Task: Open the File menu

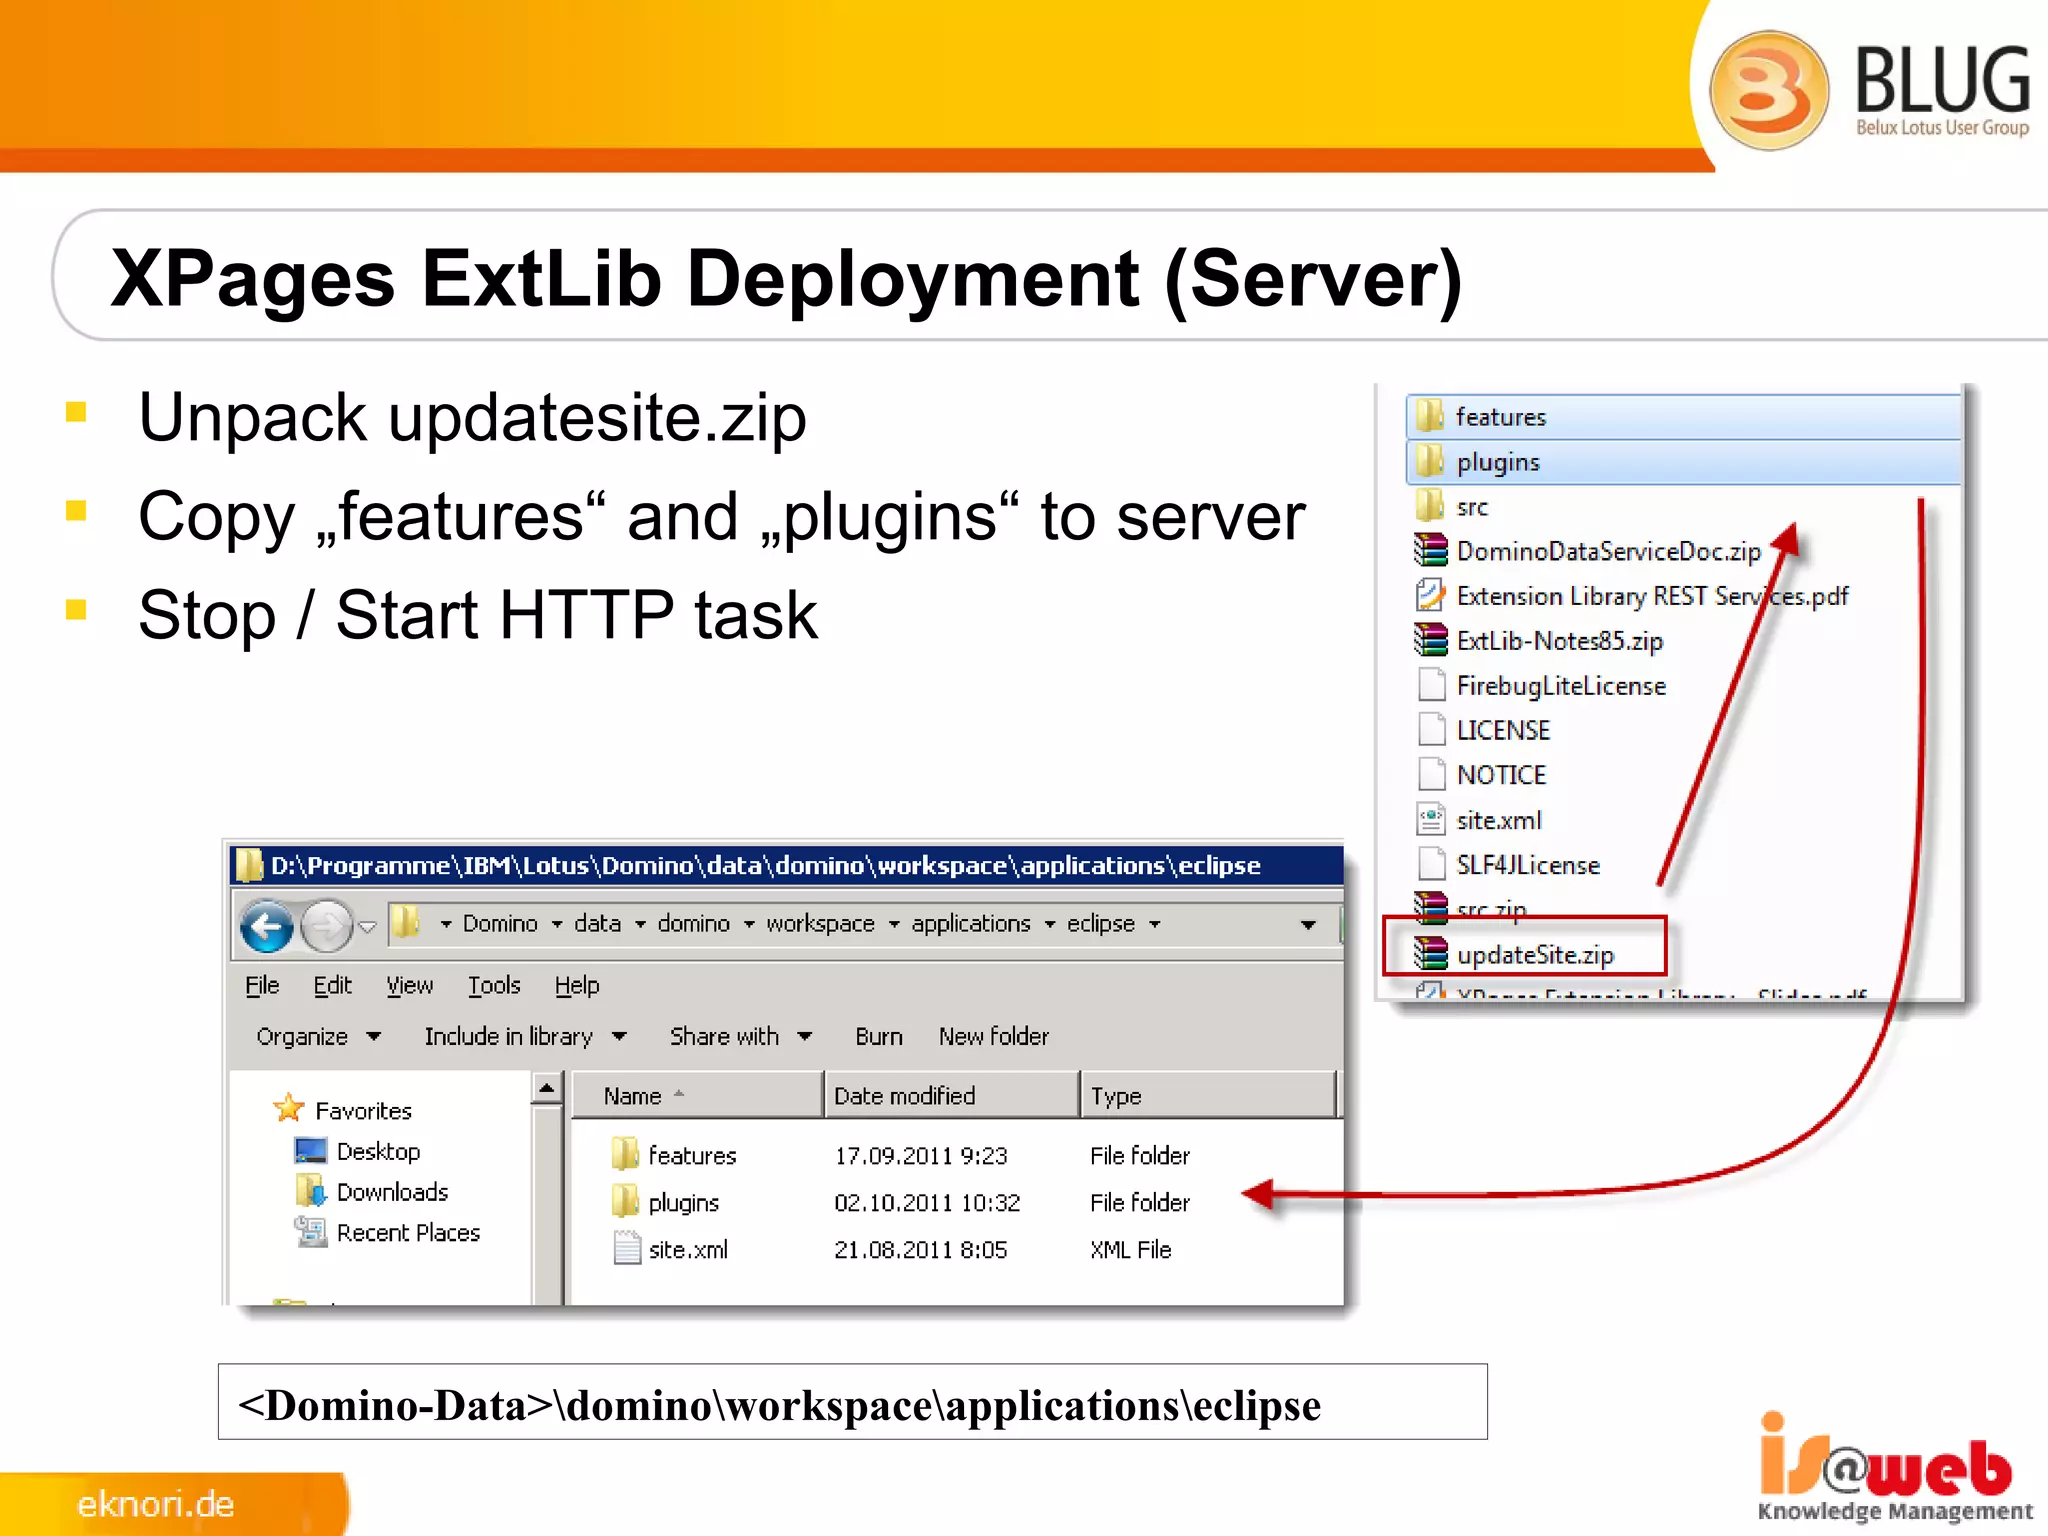Action: coord(262,985)
